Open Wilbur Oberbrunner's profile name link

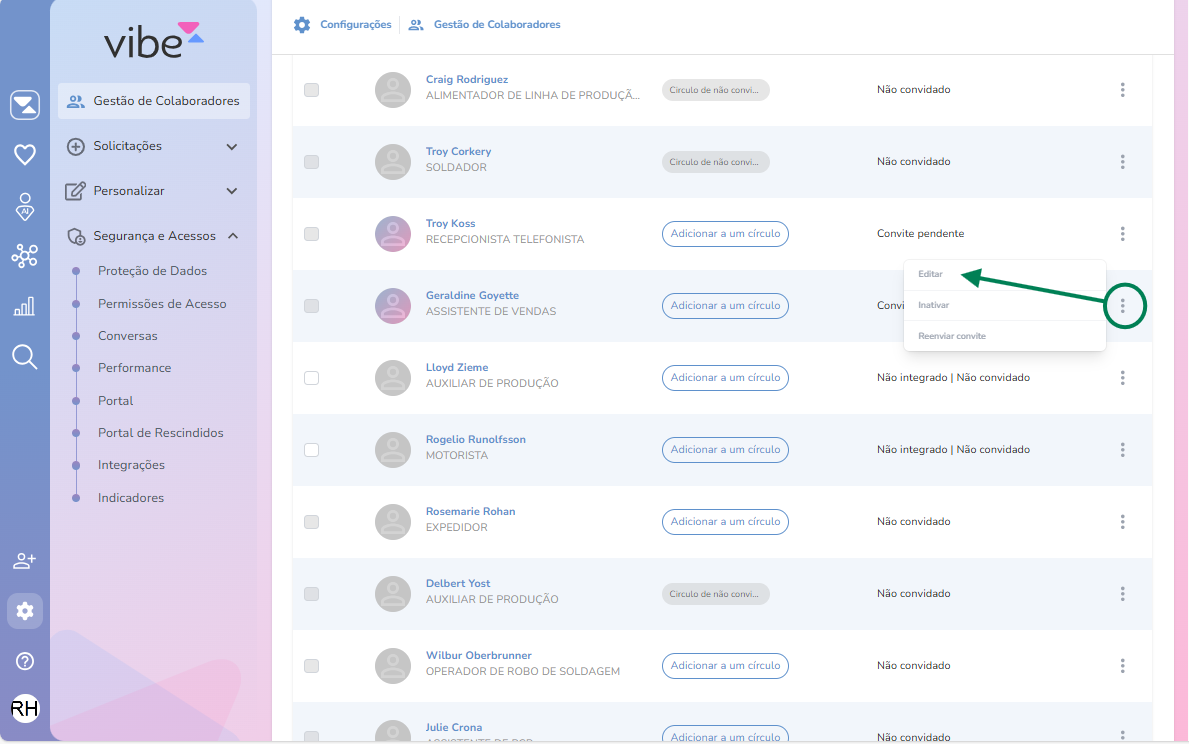pos(478,655)
